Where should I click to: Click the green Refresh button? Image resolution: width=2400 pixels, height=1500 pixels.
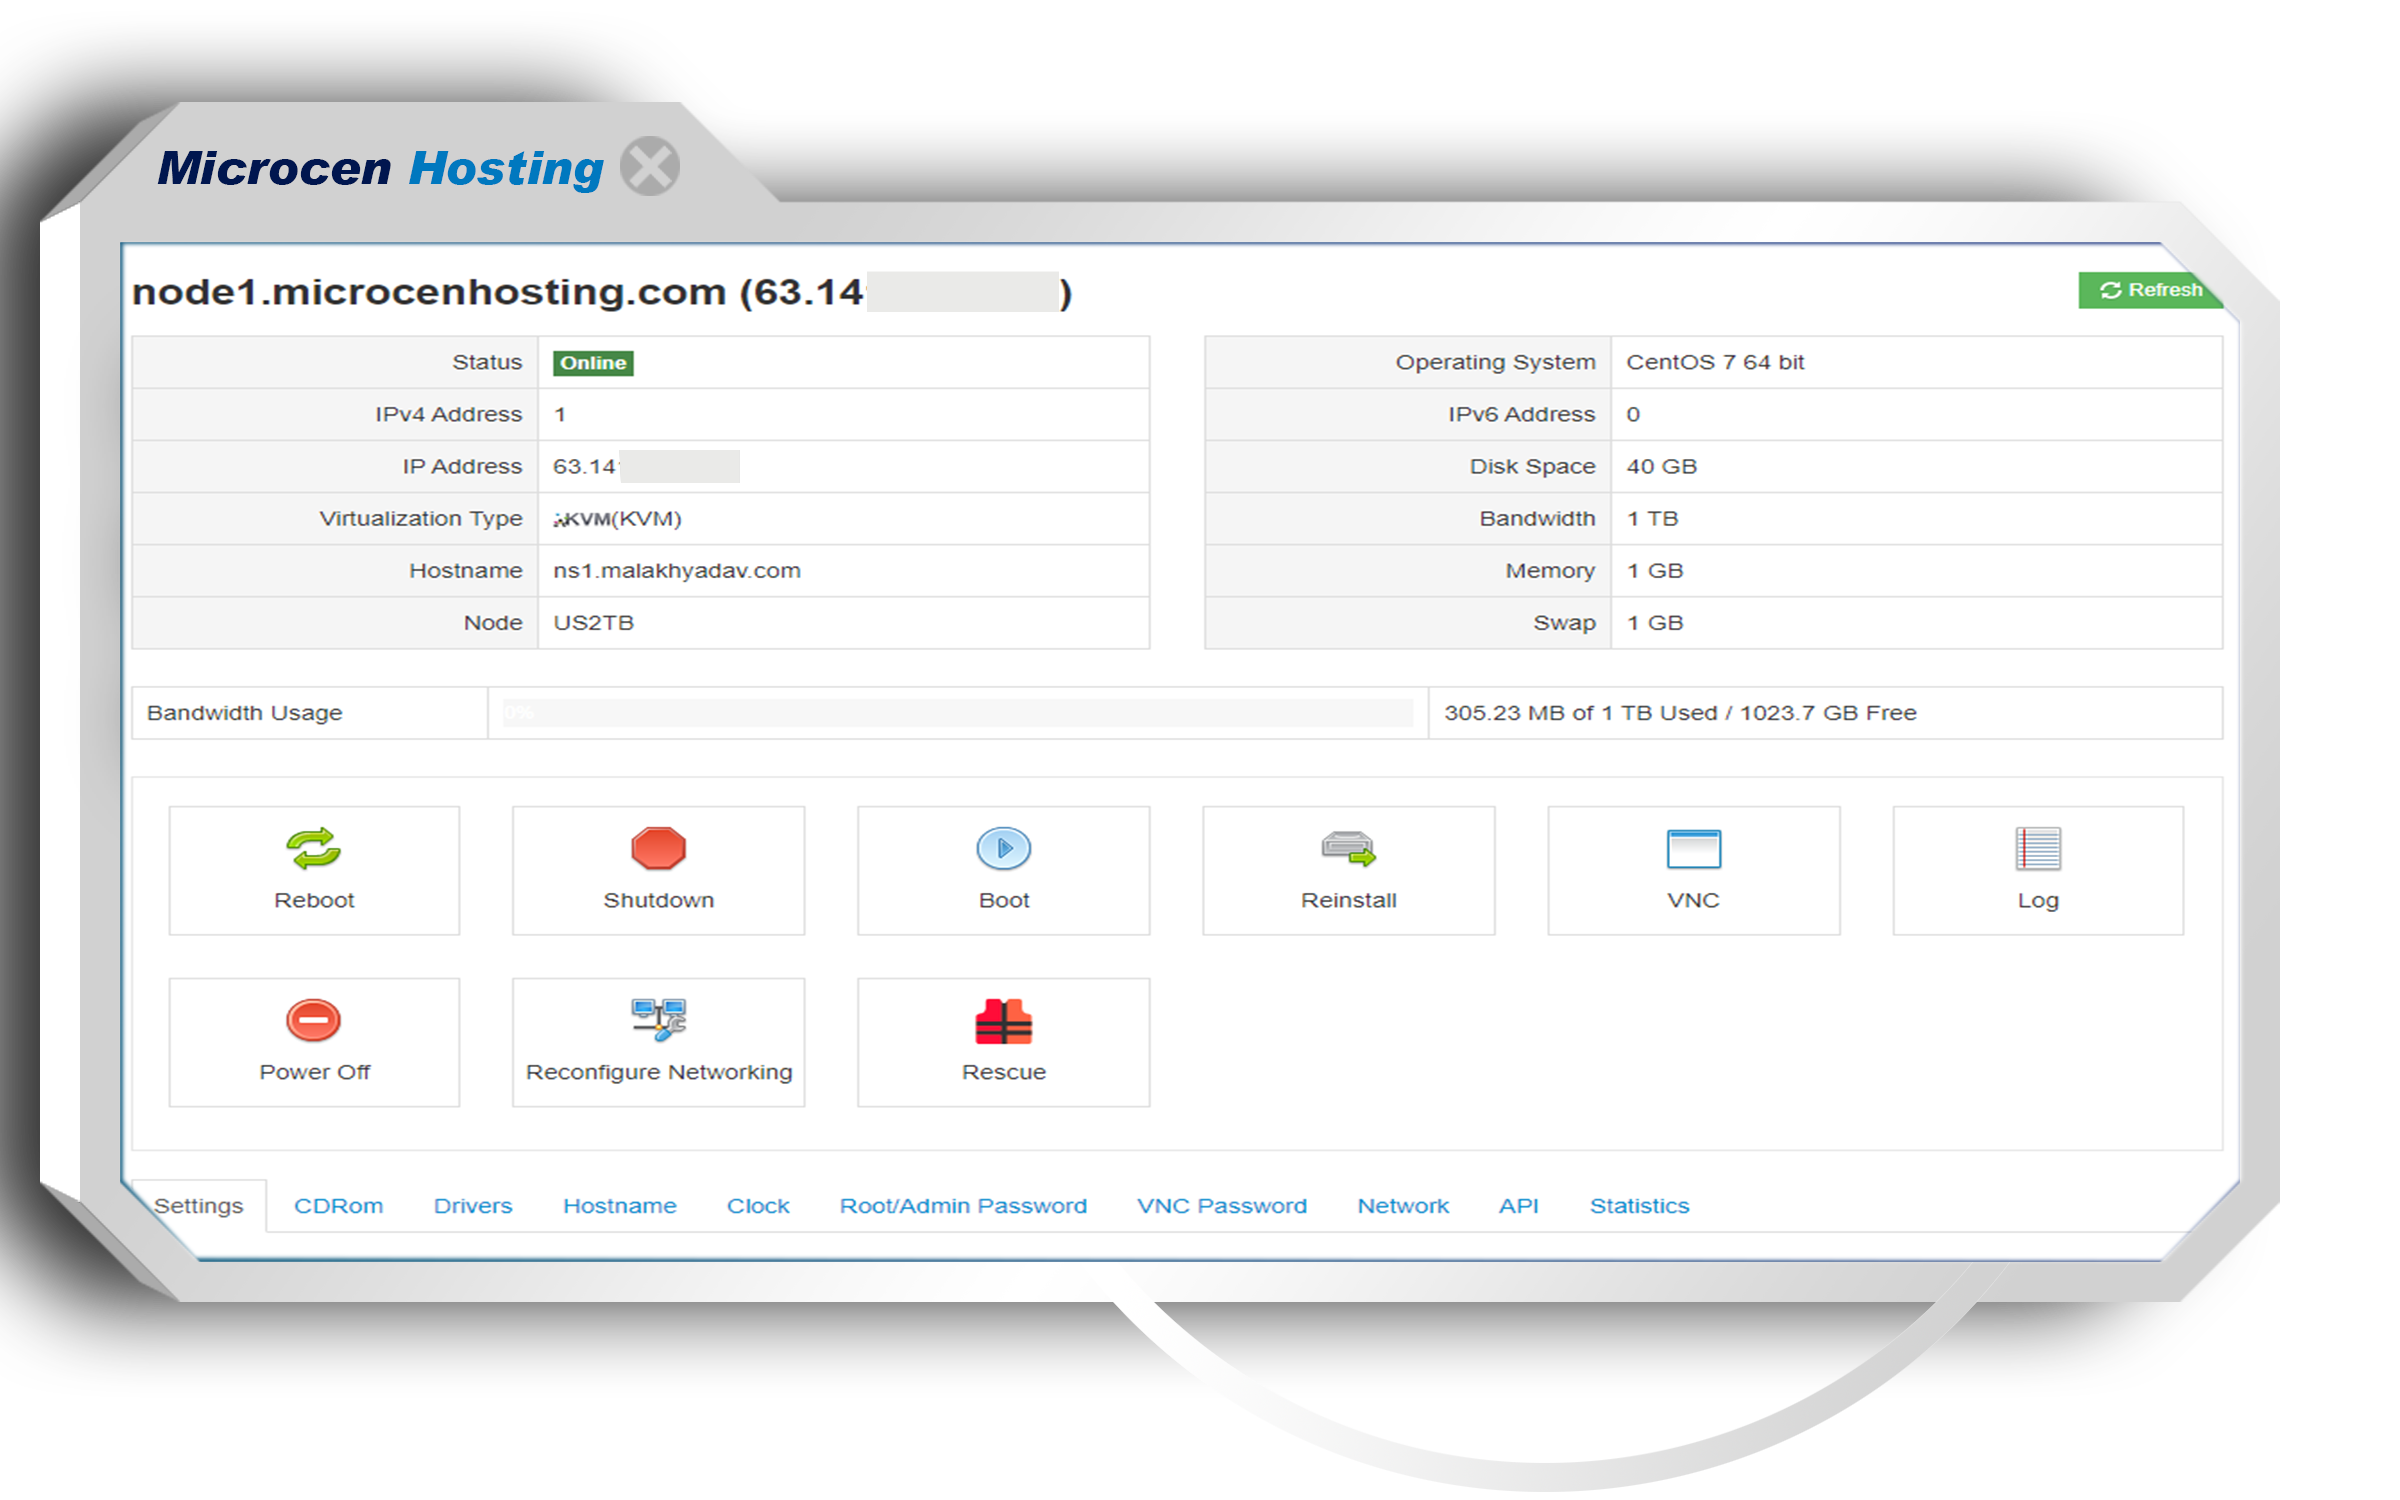coord(2150,290)
